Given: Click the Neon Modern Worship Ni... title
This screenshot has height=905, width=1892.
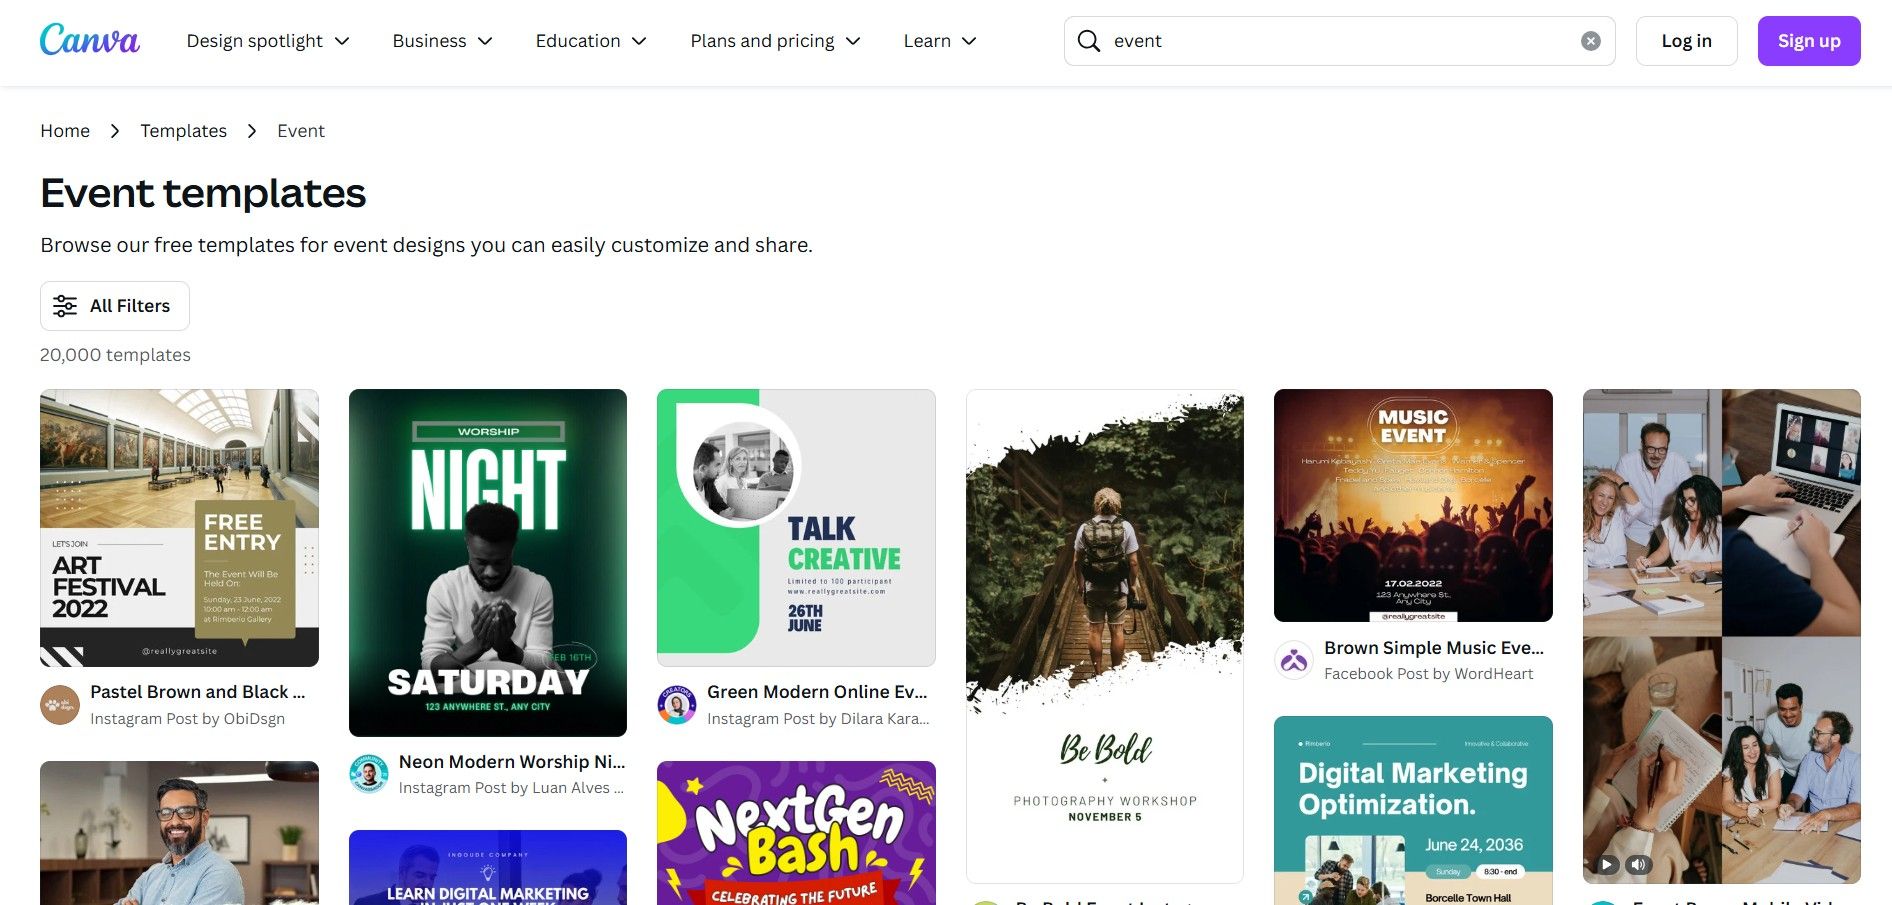Looking at the screenshot, I should (512, 762).
